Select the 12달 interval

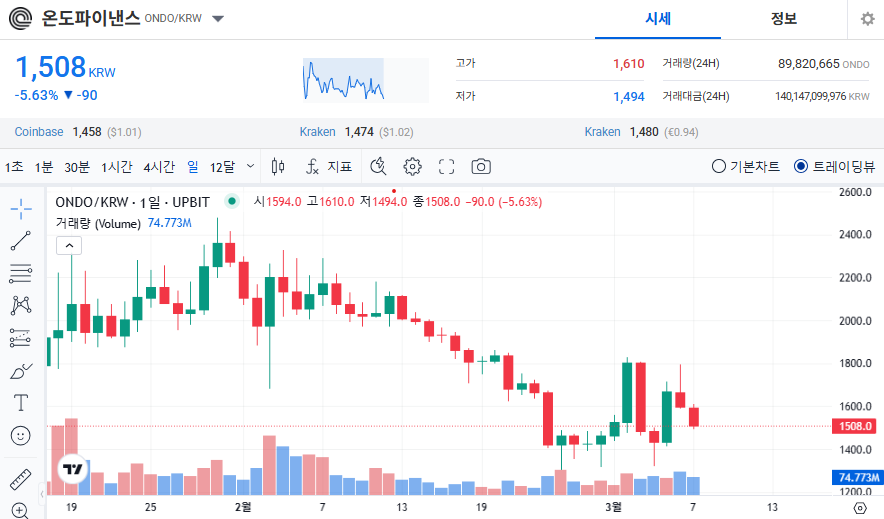click(222, 167)
